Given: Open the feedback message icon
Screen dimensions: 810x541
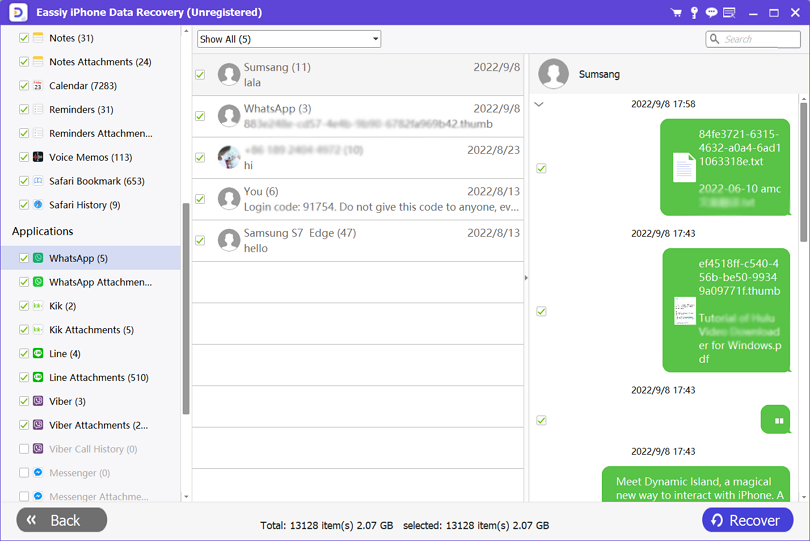Looking at the screenshot, I should point(729,12).
